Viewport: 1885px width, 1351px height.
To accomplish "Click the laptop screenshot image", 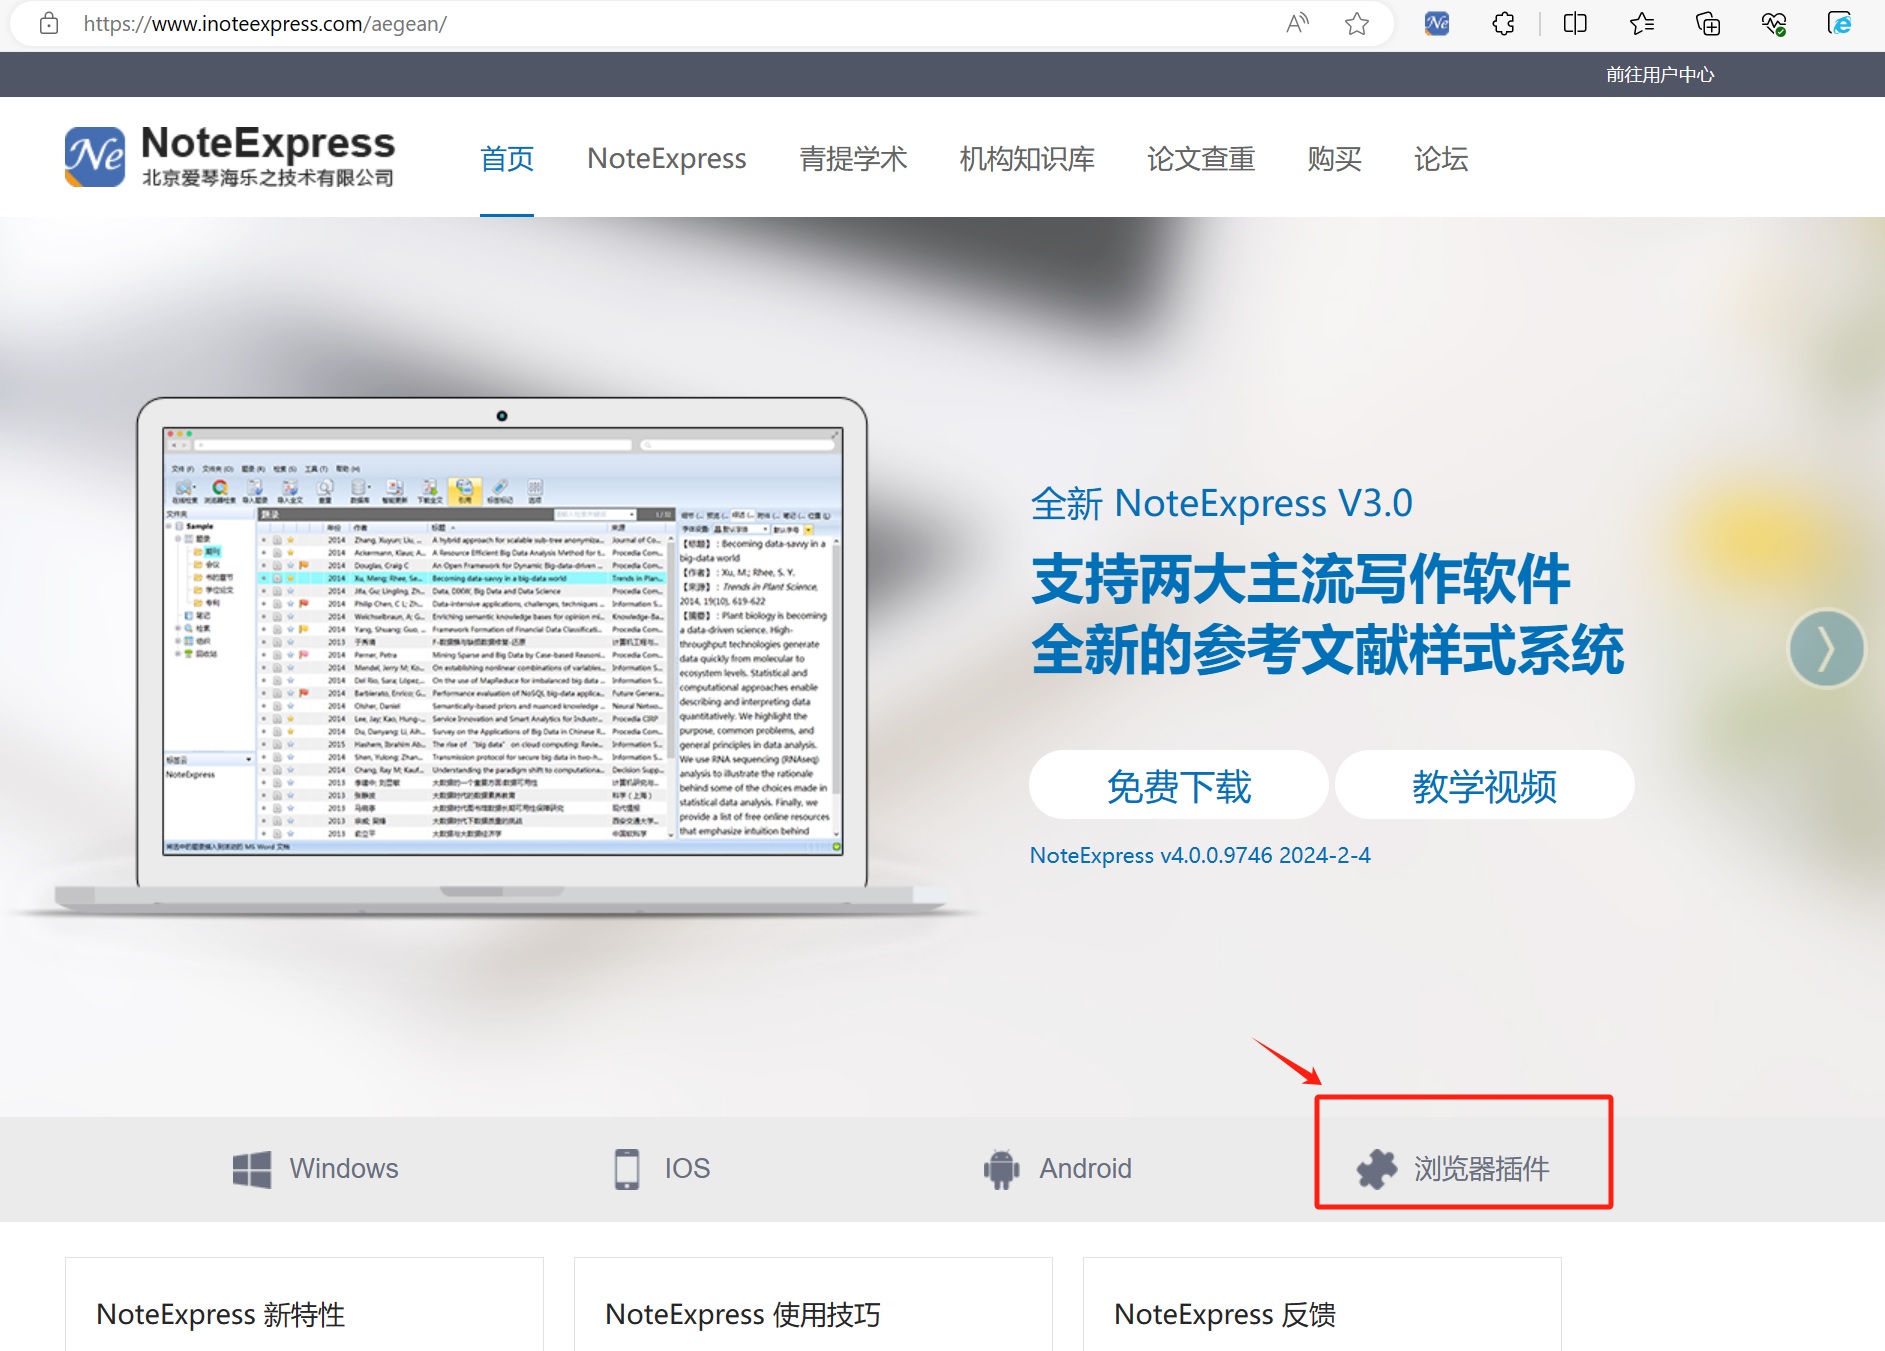I will 502,655.
